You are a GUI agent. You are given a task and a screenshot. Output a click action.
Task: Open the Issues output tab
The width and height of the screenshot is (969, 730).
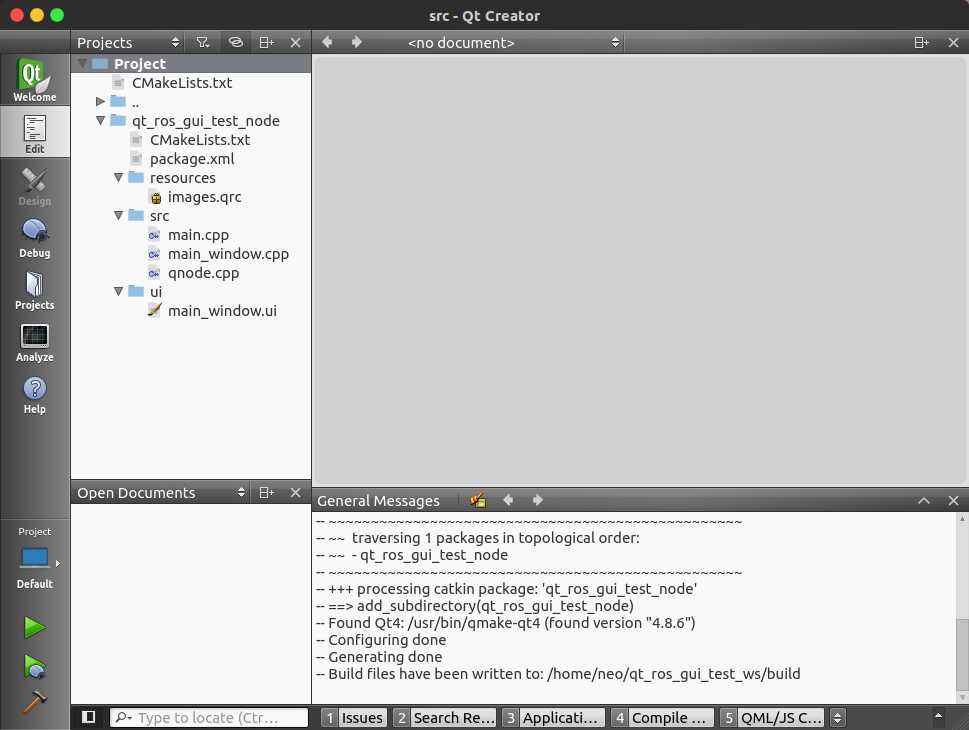[x=355, y=717]
